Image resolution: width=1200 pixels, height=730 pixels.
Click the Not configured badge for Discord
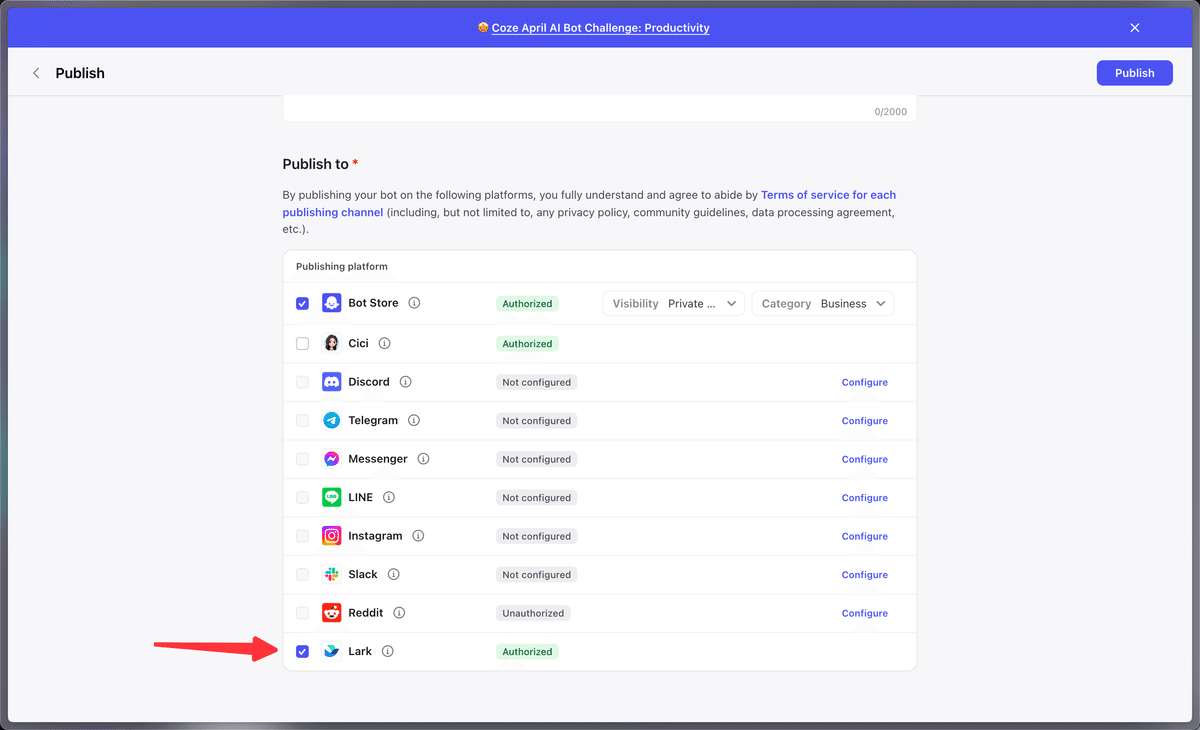[537, 382]
